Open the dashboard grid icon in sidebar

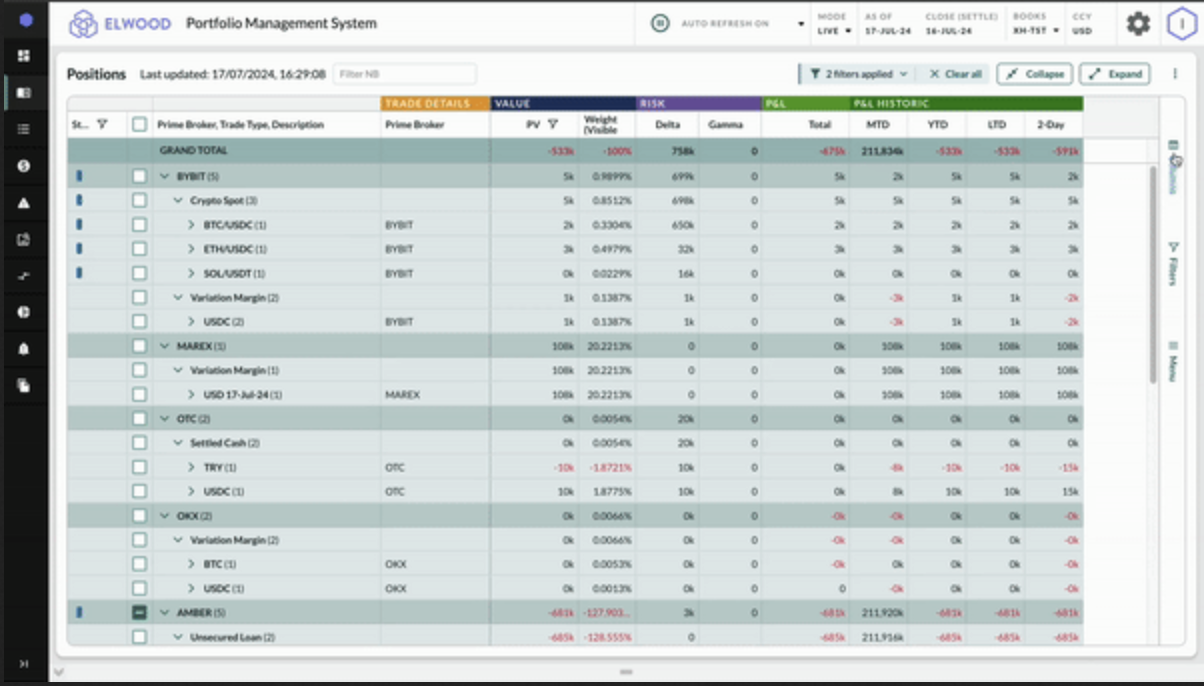point(24,56)
